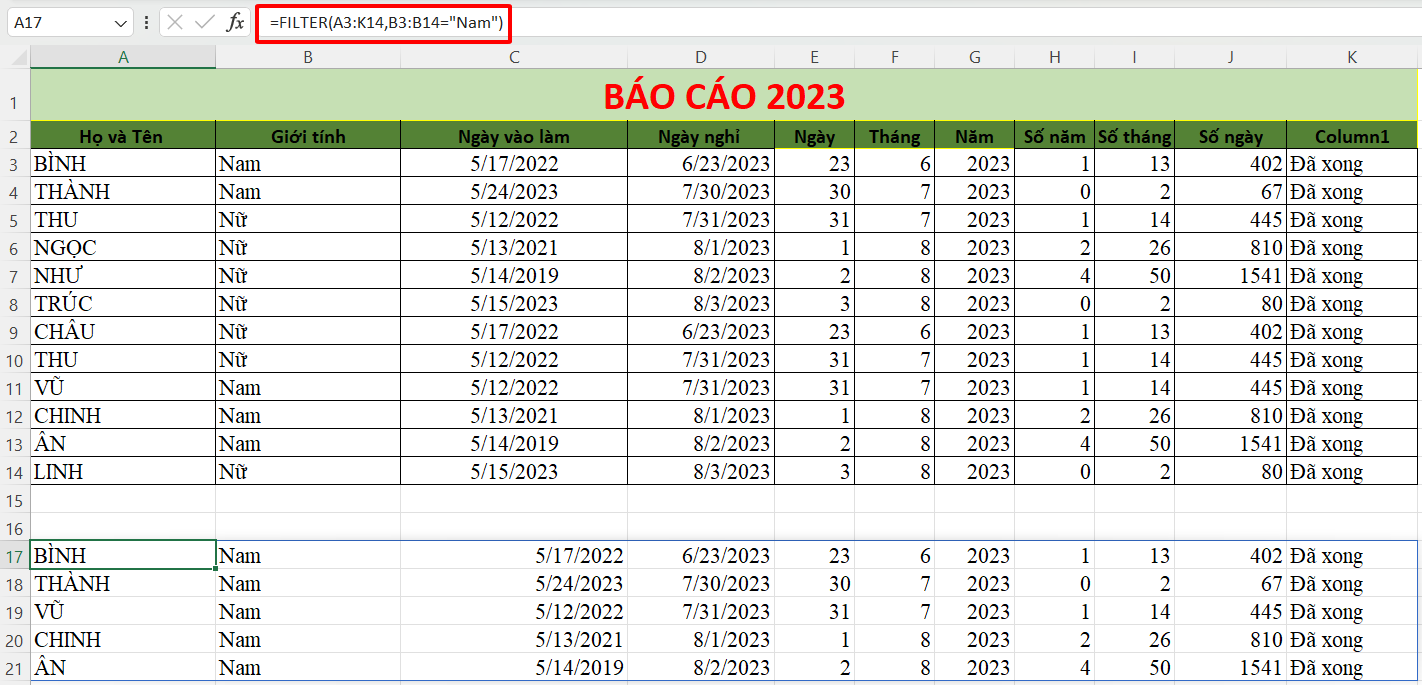This screenshot has width=1422, height=685.
Task: Click the three-dot handle beside the Name Box
Action: tap(147, 23)
